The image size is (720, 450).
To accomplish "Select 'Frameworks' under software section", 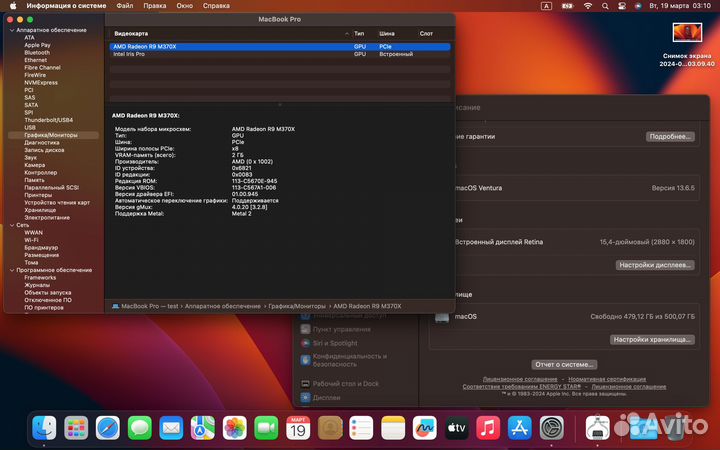I will (40, 278).
